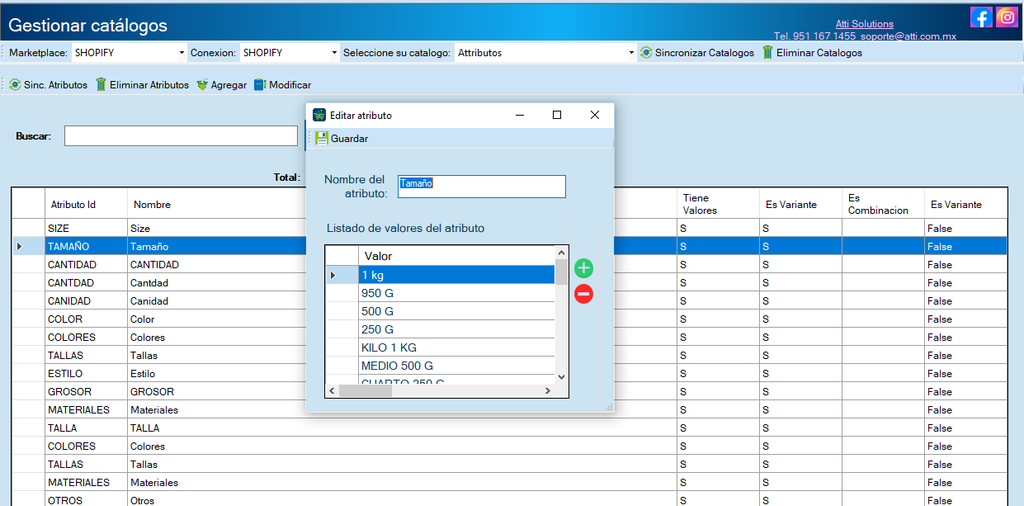This screenshot has width=1024, height=506.
Task: Click the Sinc. Atributos sync icon
Action: click(x=15, y=85)
